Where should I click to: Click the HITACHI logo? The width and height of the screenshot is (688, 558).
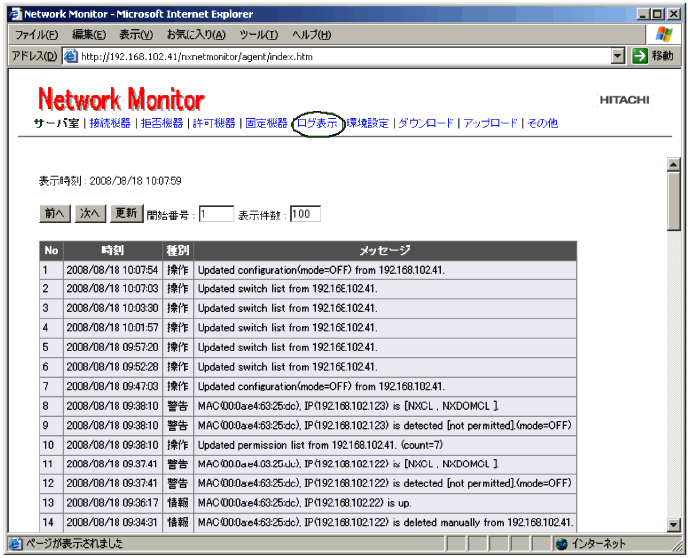point(624,100)
